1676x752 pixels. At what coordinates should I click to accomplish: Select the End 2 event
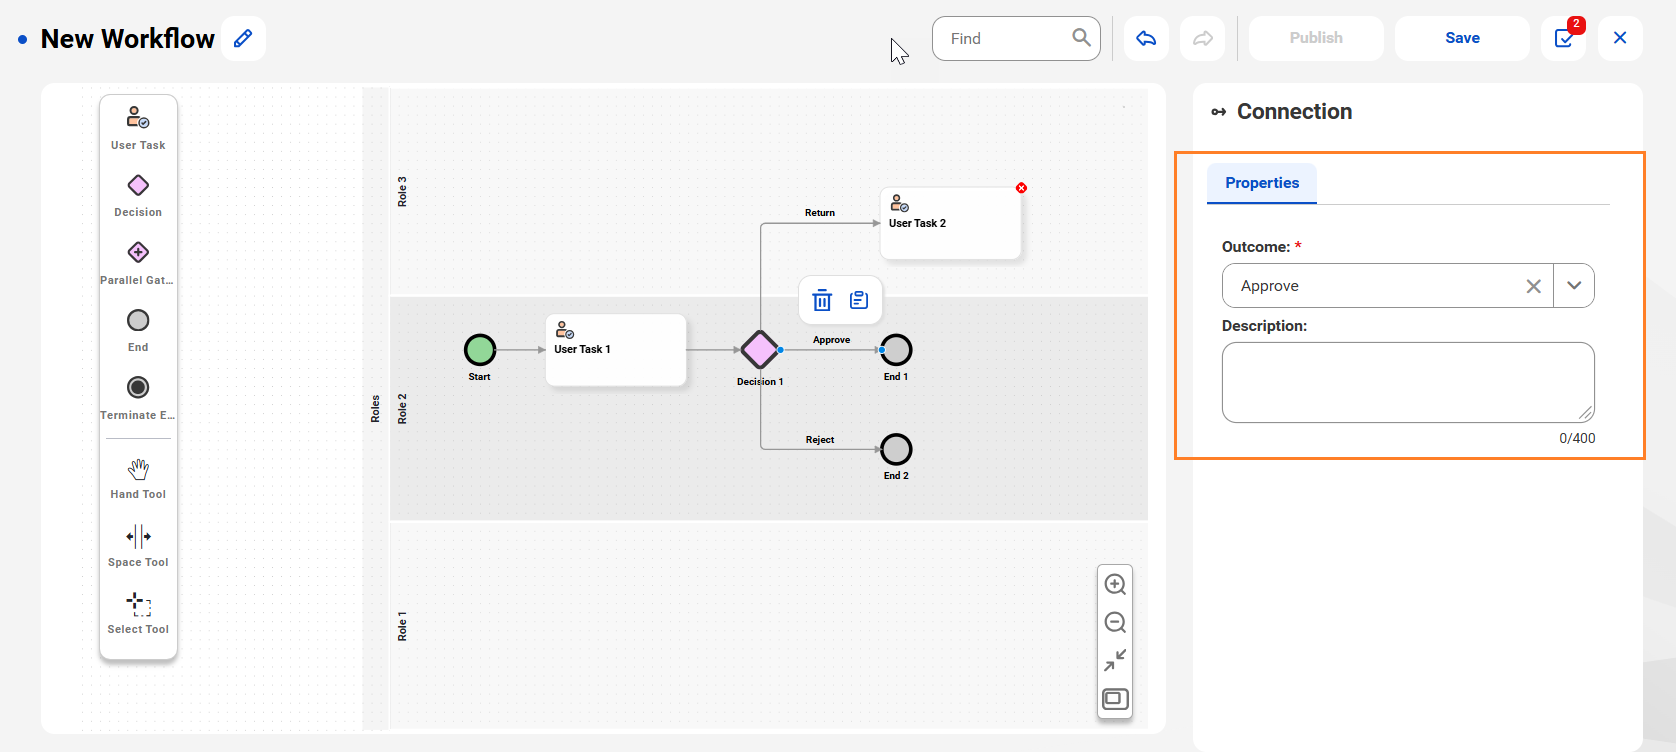pyautogui.click(x=896, y=449)
